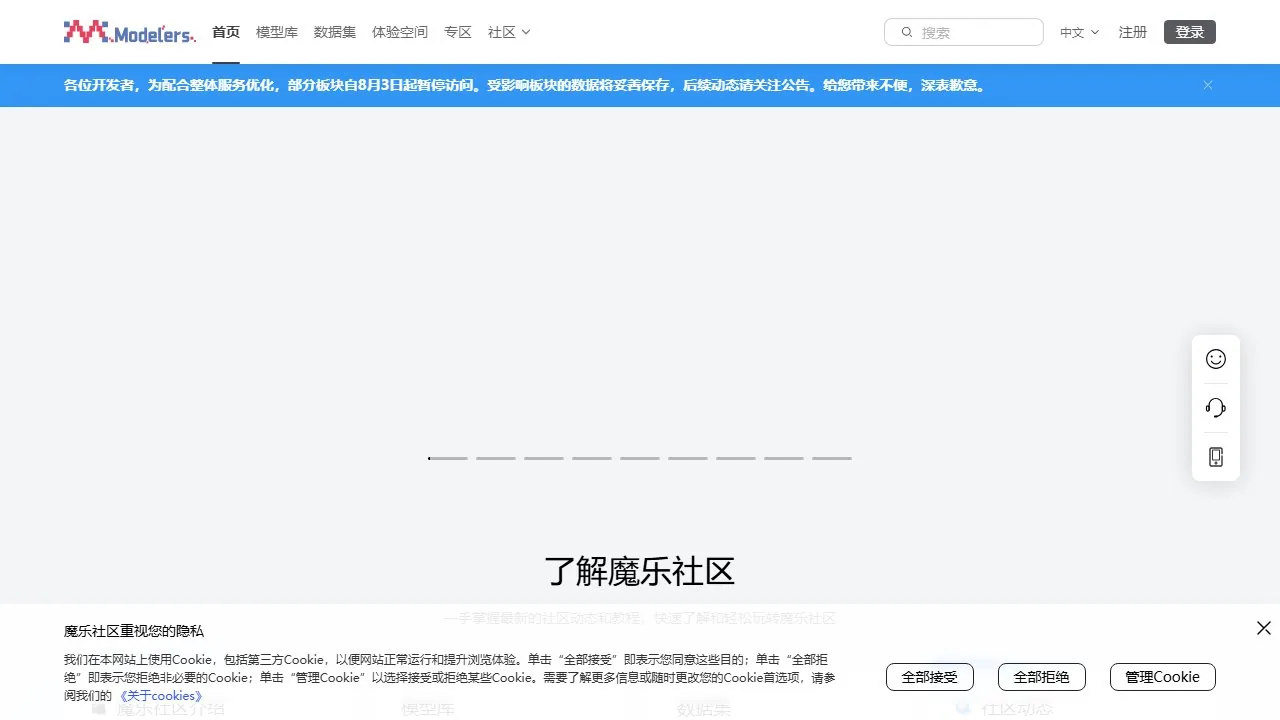The width and height of the screenshot is (1280, 720).
Task: Click the Modelers logo
Action: coord(130,32)
